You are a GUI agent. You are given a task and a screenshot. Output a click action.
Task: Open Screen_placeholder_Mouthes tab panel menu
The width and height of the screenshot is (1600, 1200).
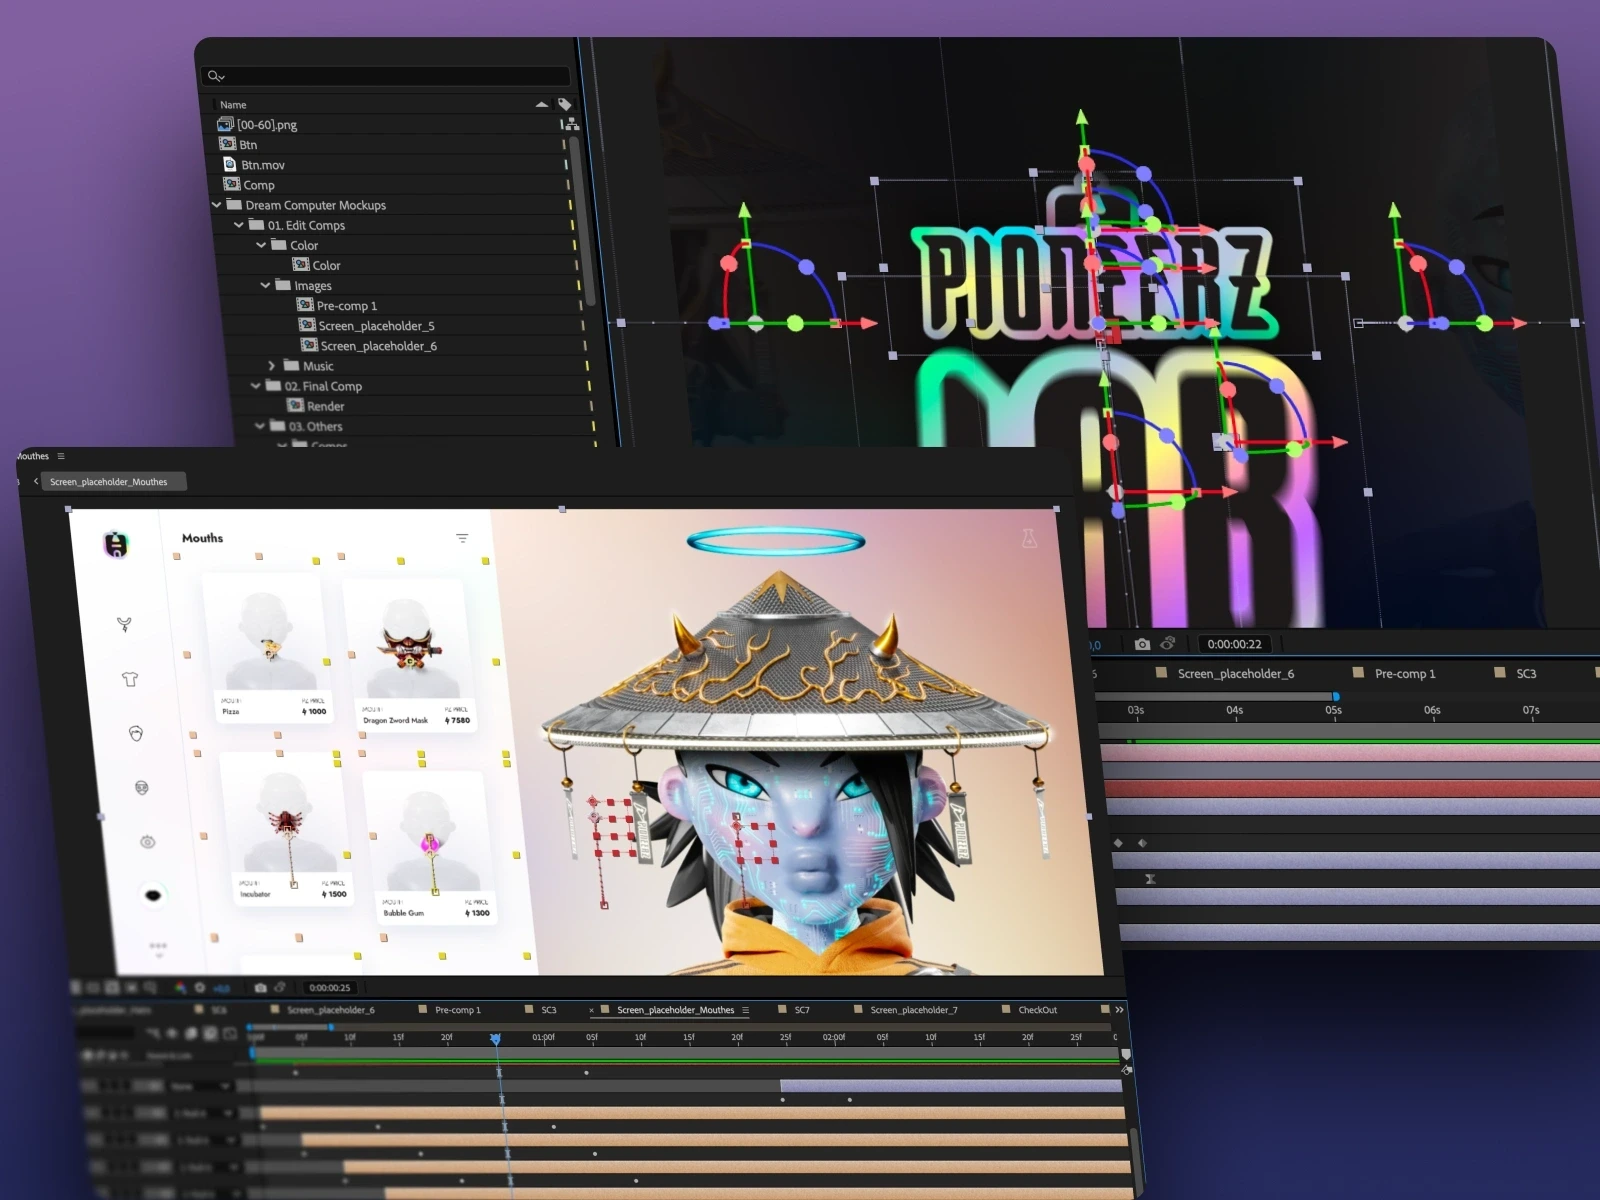(746, 1010)
